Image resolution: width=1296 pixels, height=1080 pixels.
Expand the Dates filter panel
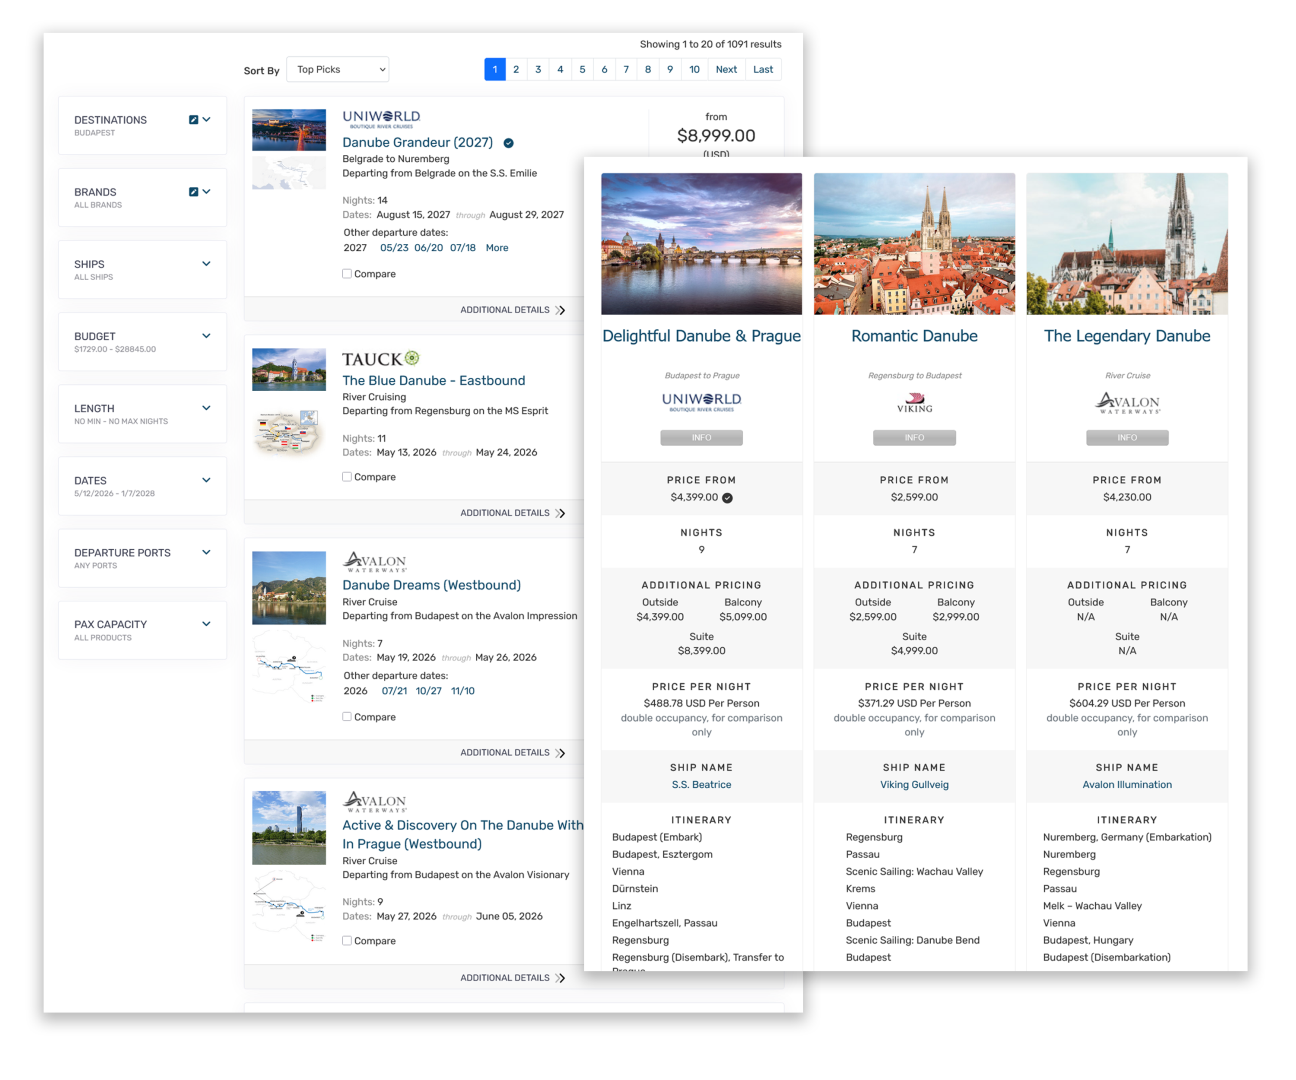pyautogui.click(x=142, y=485)
